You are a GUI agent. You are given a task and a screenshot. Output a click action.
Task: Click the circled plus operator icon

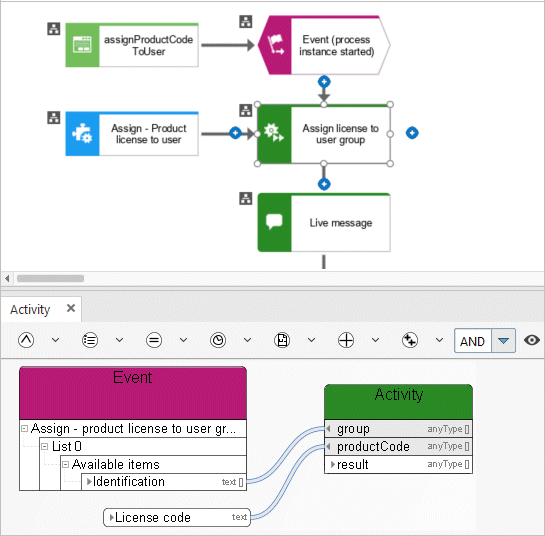coord(346,340)
